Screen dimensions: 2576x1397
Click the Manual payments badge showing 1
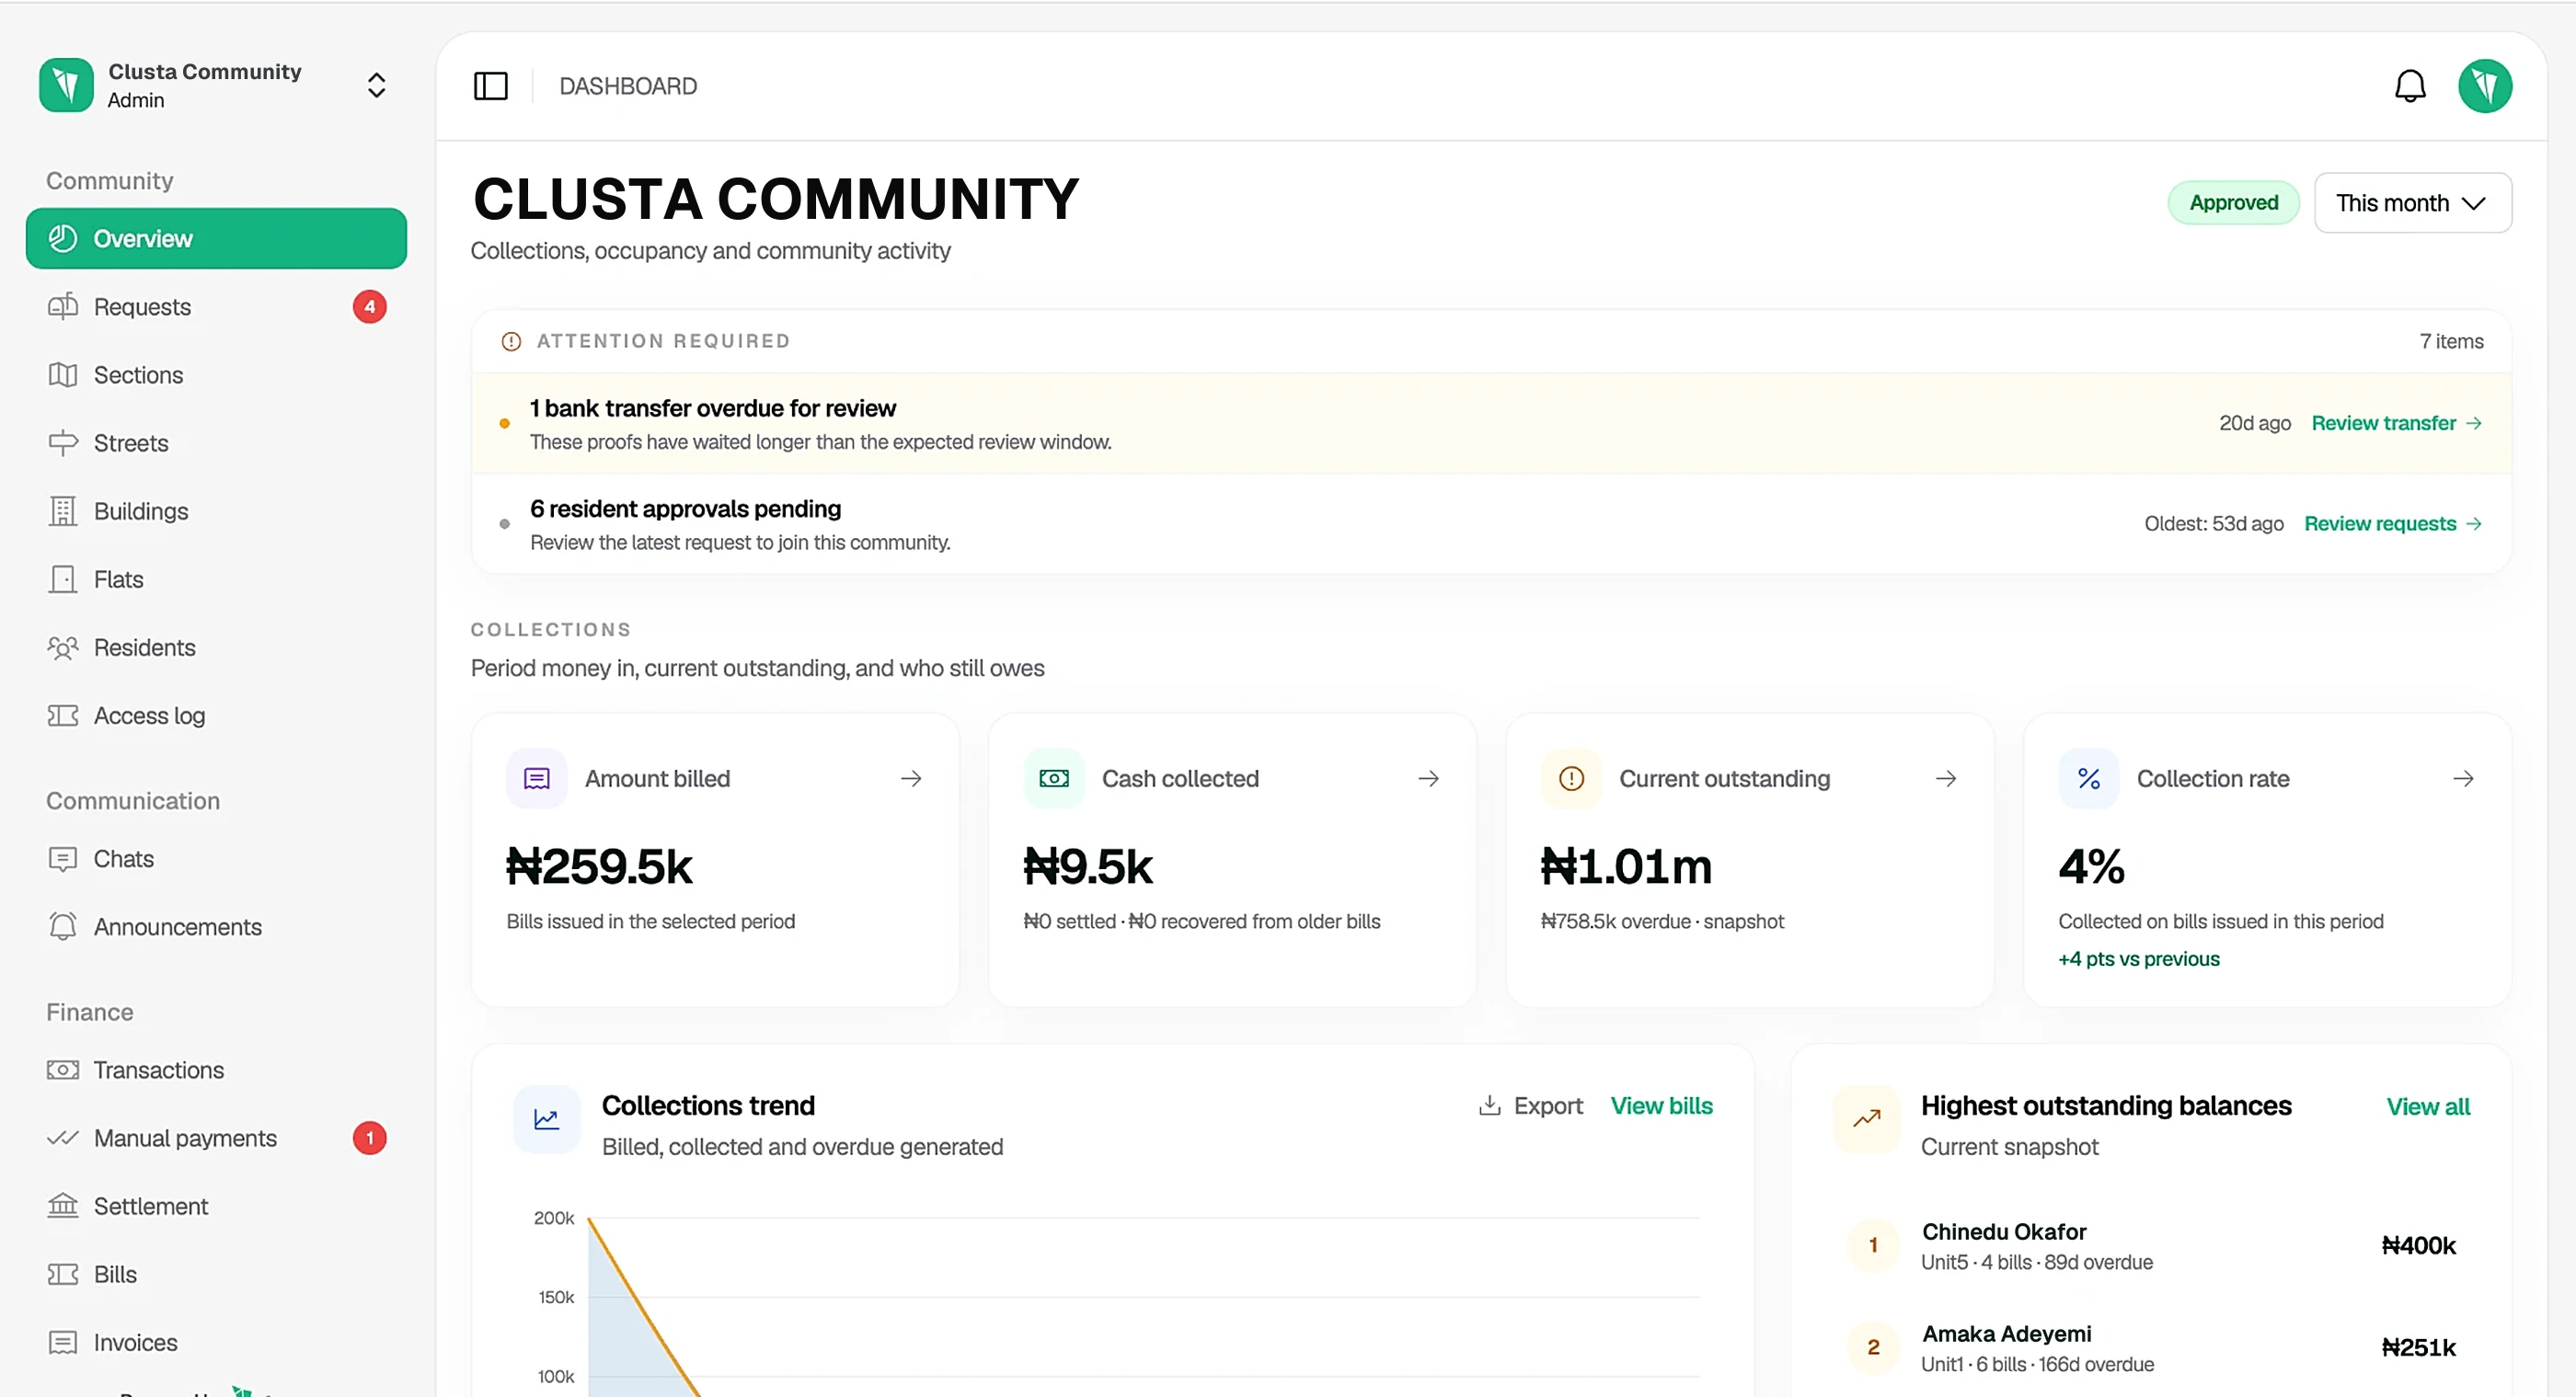click(370, 1138)
